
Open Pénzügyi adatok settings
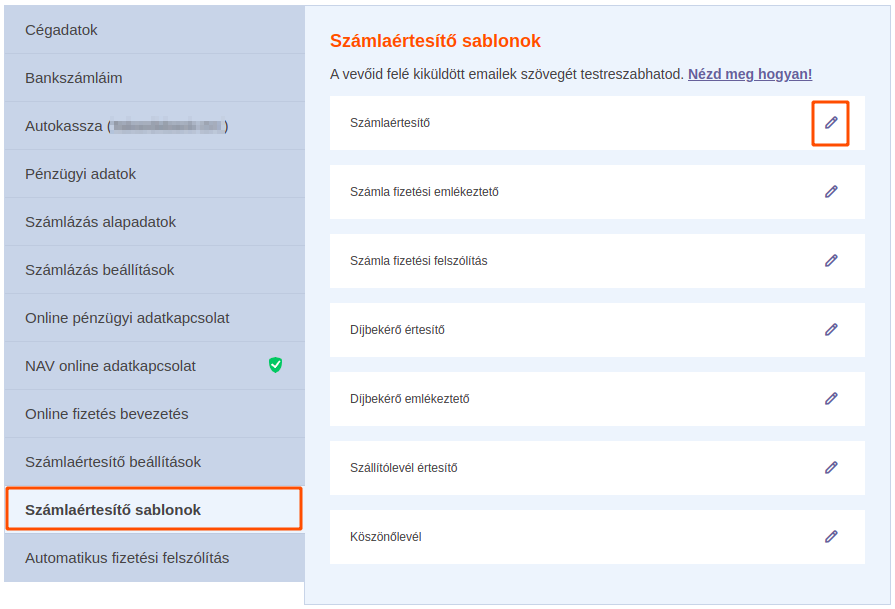[x=81, y=174]
